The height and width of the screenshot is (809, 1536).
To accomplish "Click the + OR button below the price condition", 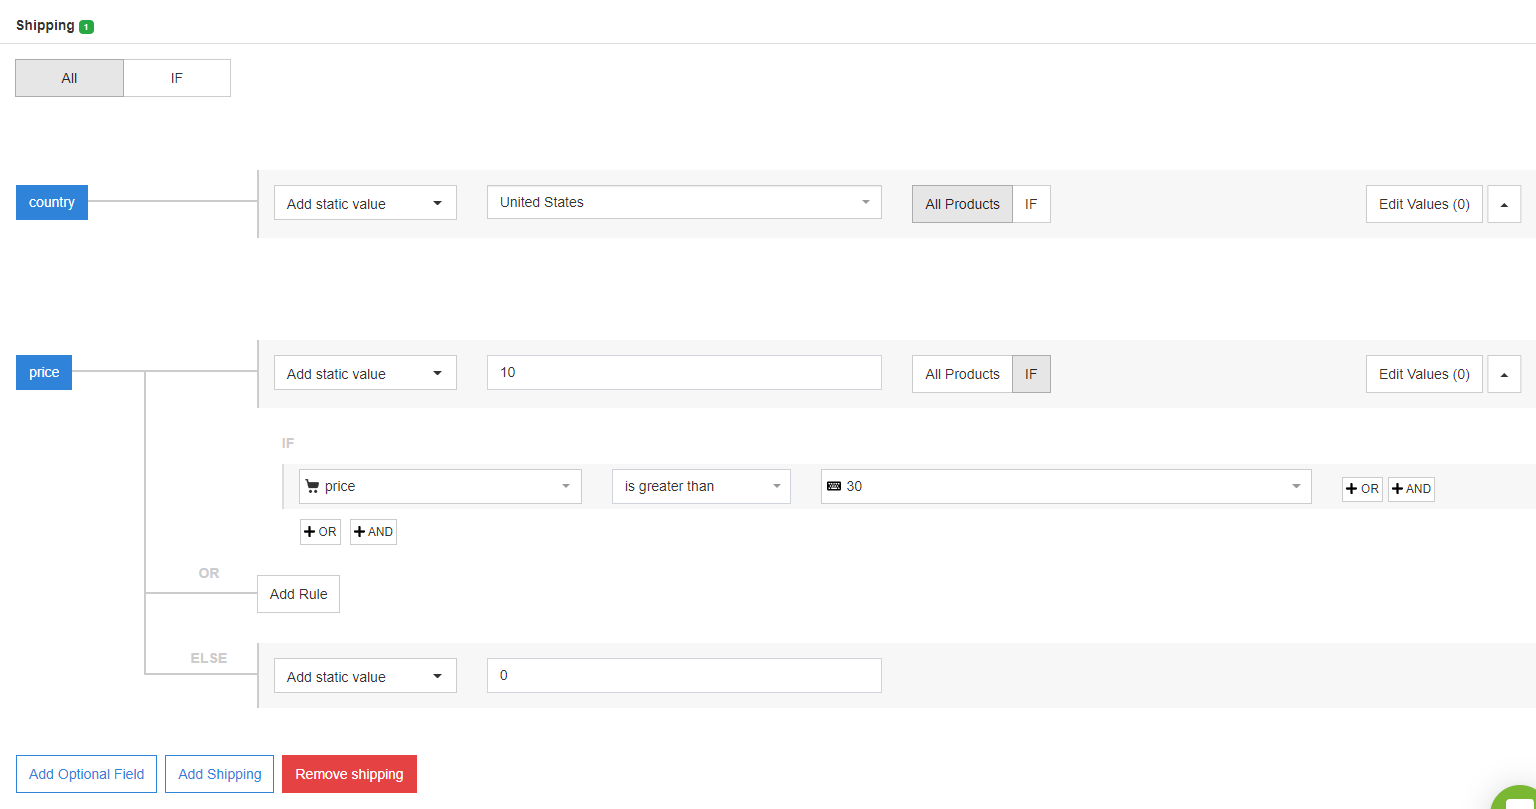I will pyautogui.click(x=320, y=532).
